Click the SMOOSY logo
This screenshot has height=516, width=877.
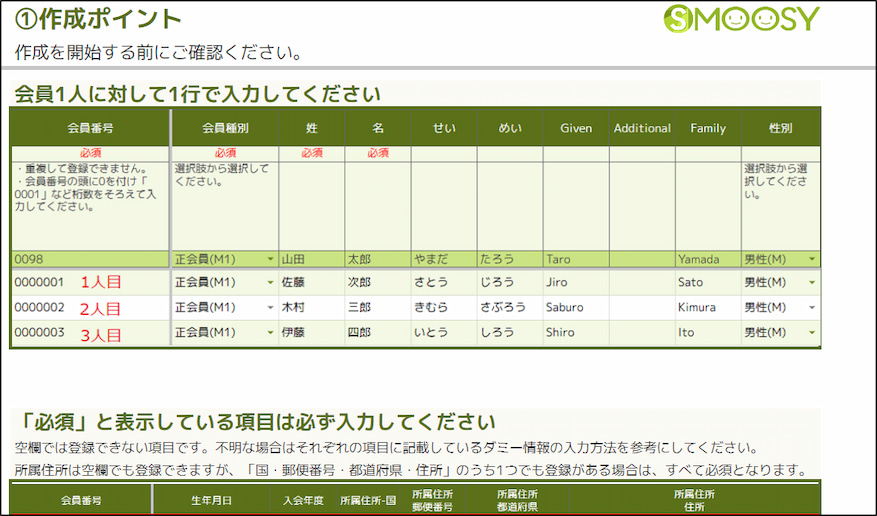pyautogui.click(x=741, y=19)
